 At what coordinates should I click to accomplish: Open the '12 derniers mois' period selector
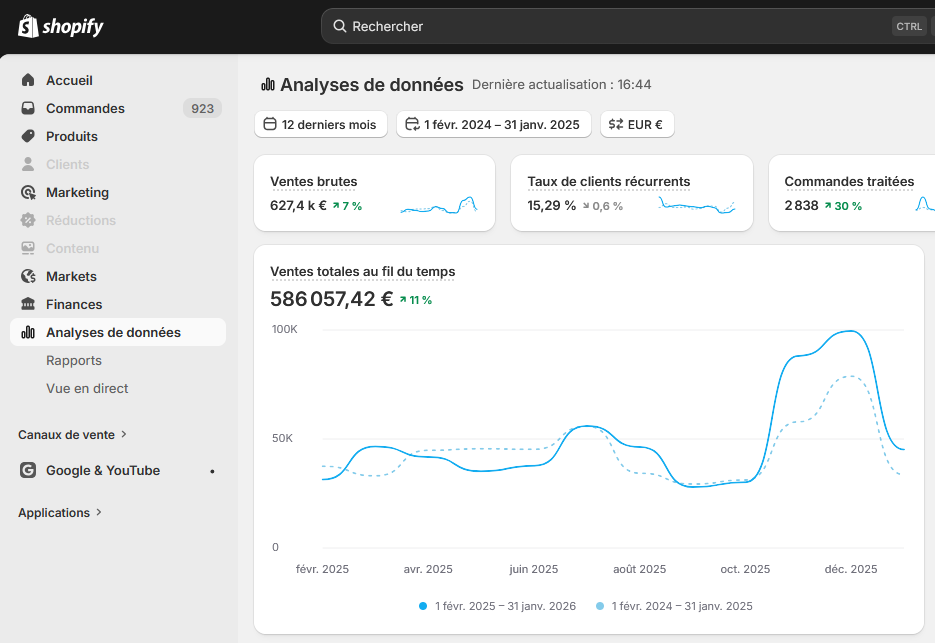pyautogui.click(x=321, y=124)
